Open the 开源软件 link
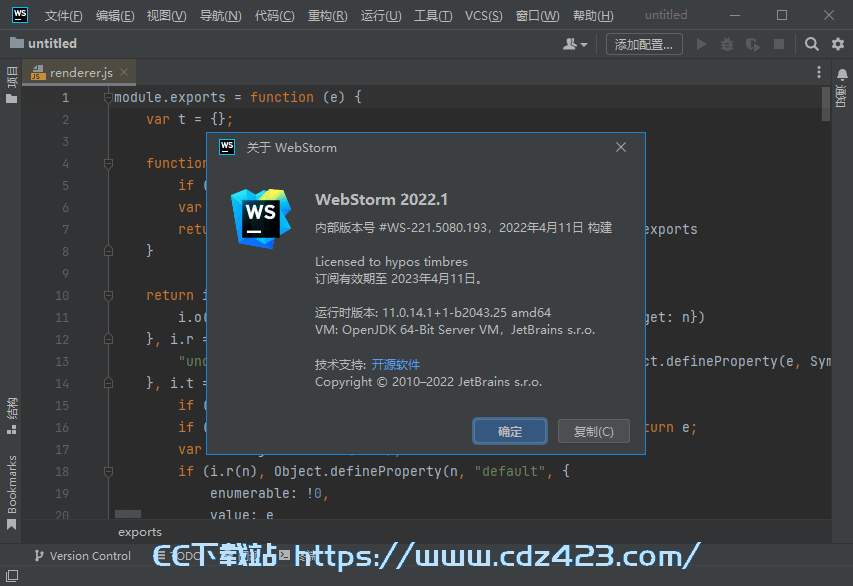This screenshot has width=853, height=586. click(x=395, y=365)
